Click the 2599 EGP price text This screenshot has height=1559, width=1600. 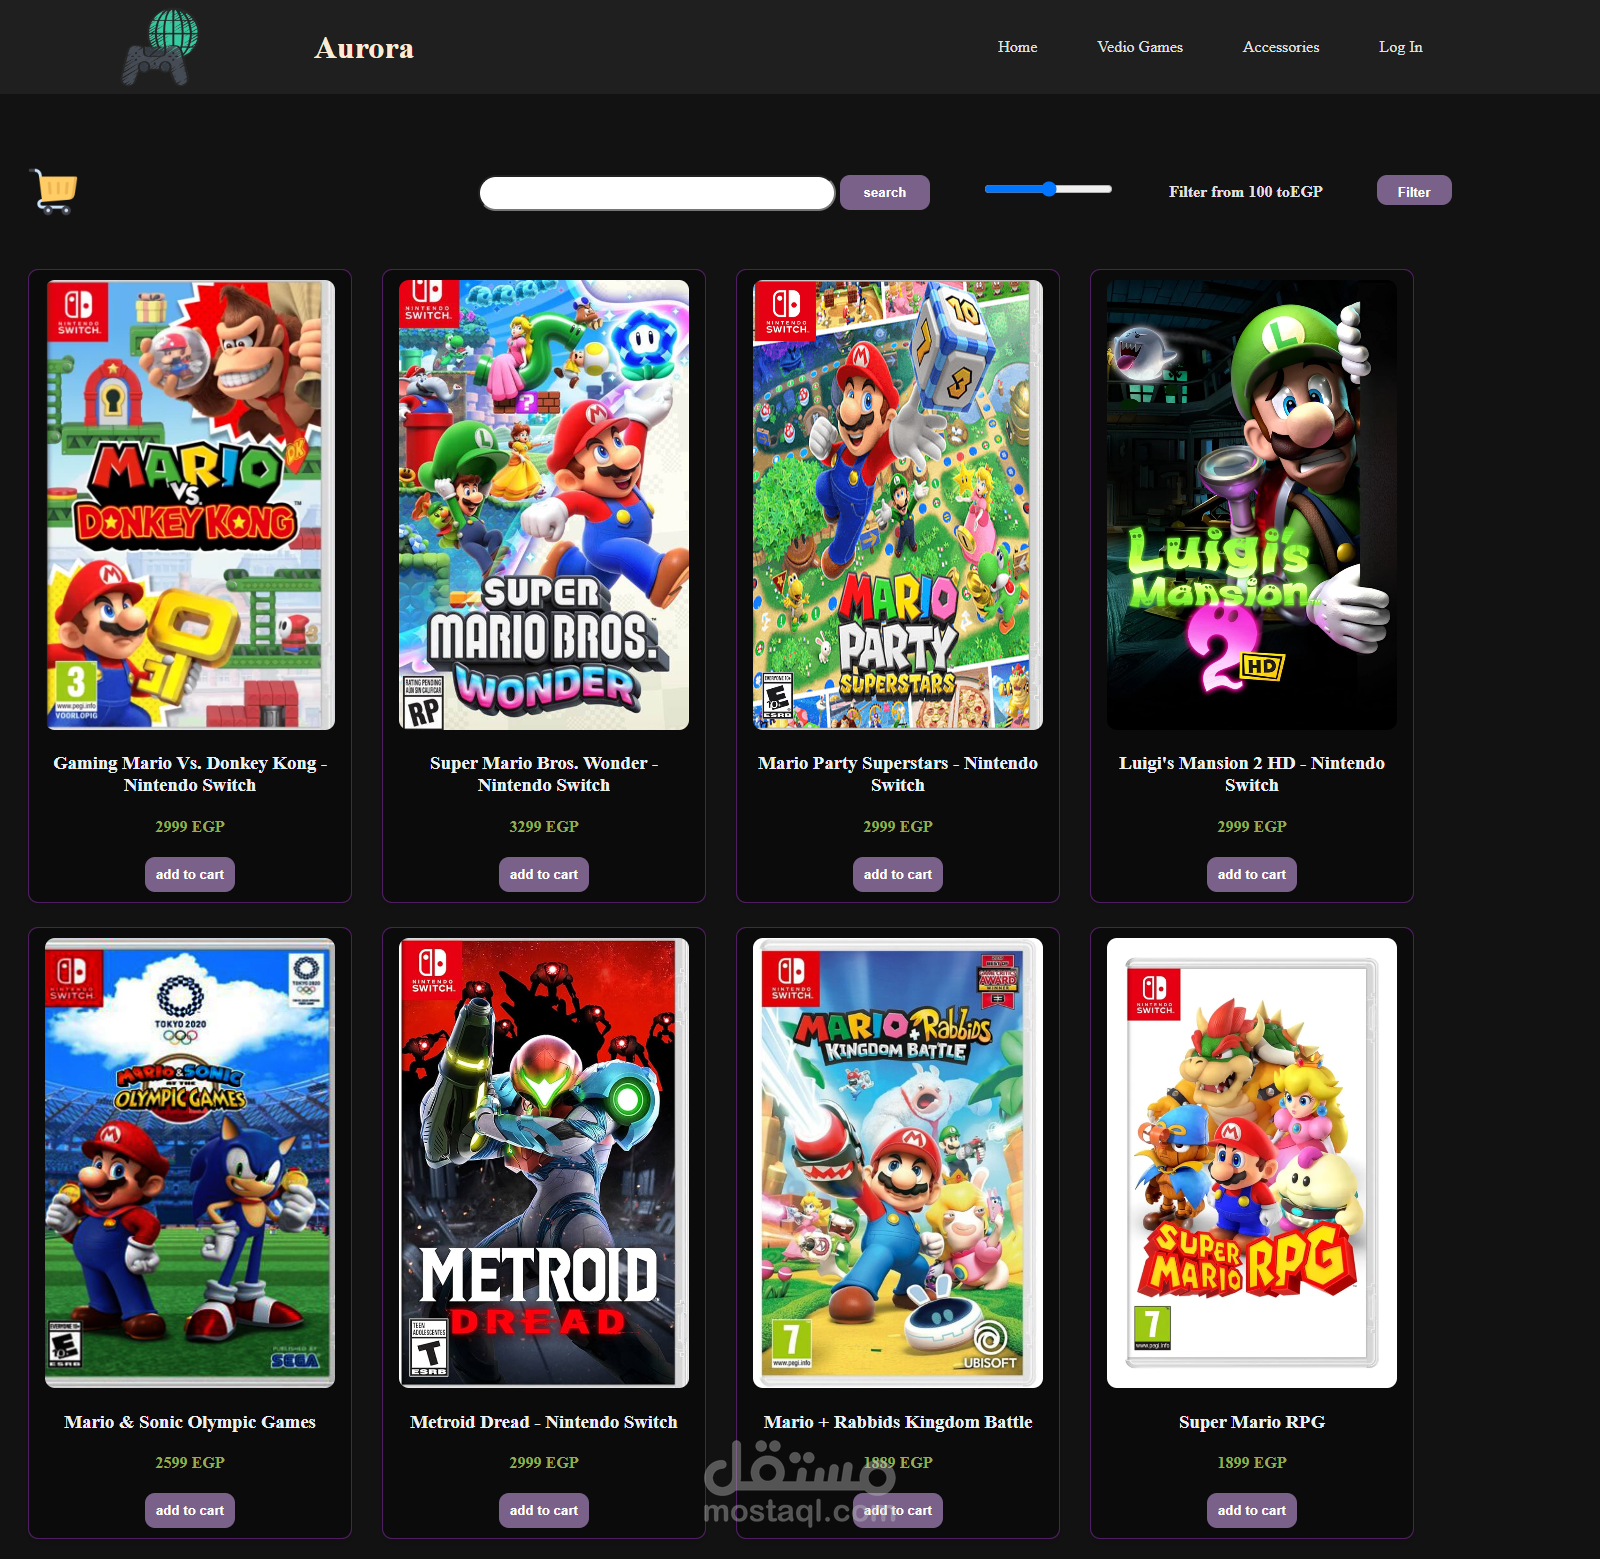pos(190,1462)
